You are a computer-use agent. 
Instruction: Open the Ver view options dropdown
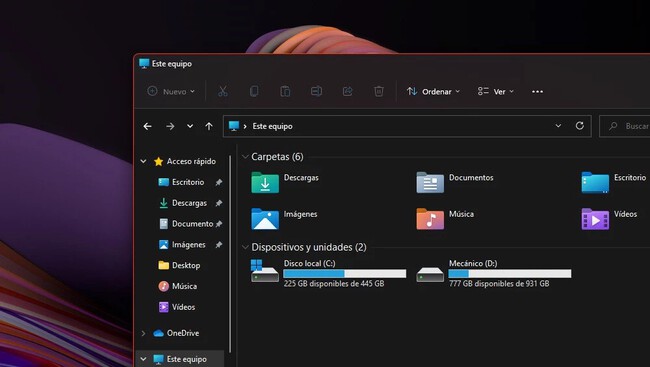[495, 92]
